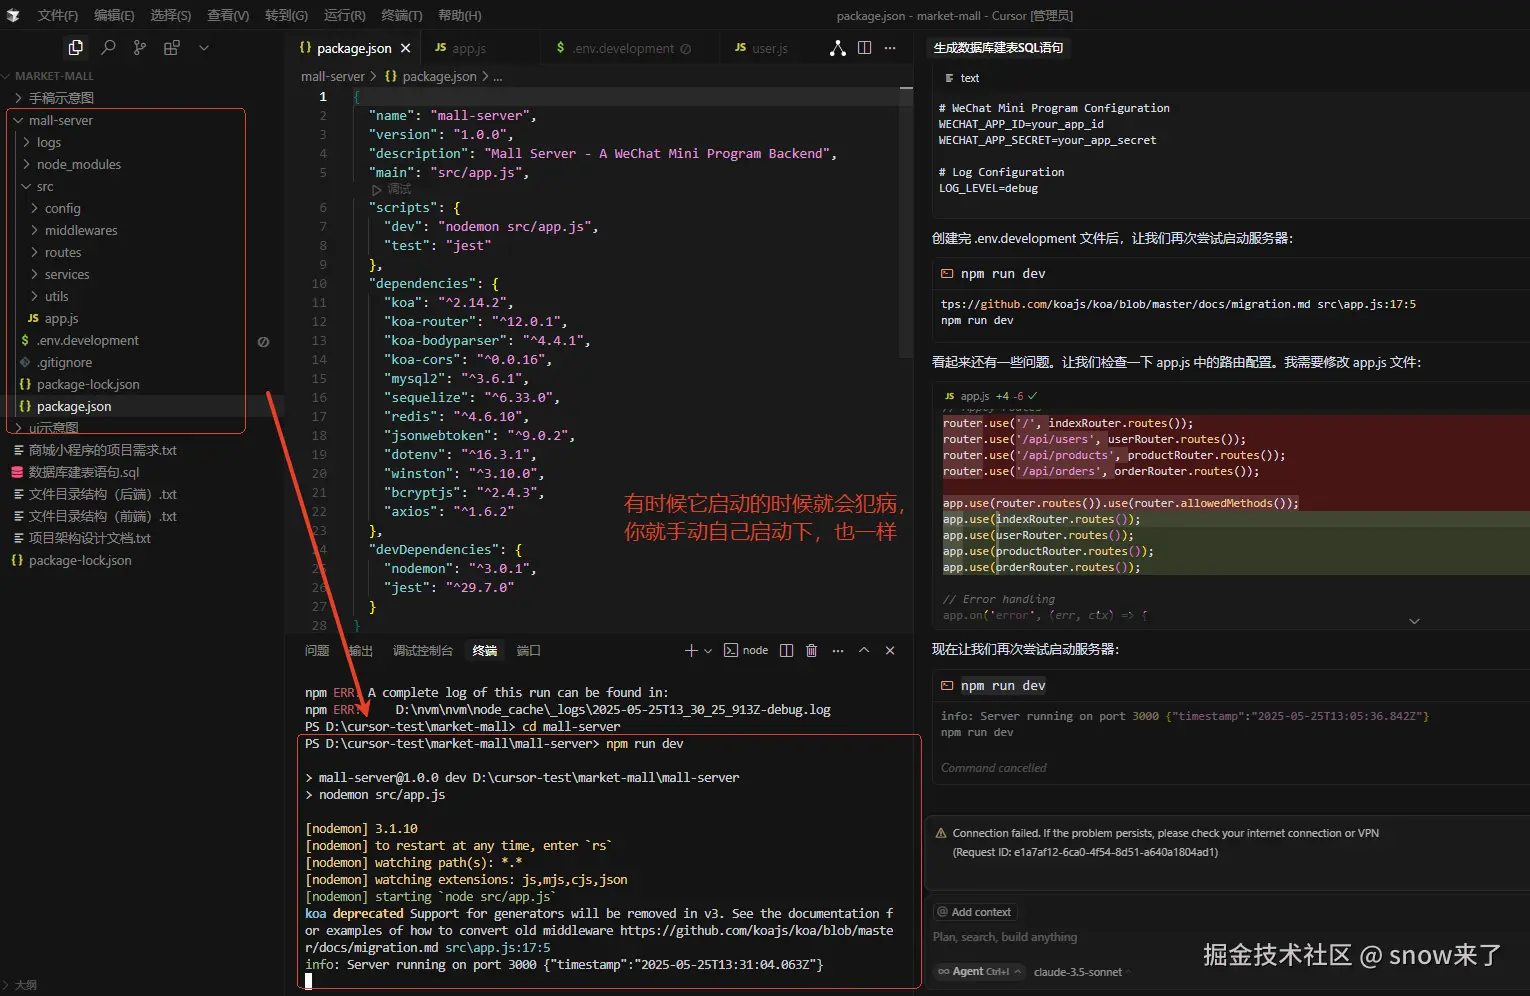Open the Explorer view icon
Image resolution: width=1530 pixels, height=996 pixels.
click(75, 47)
